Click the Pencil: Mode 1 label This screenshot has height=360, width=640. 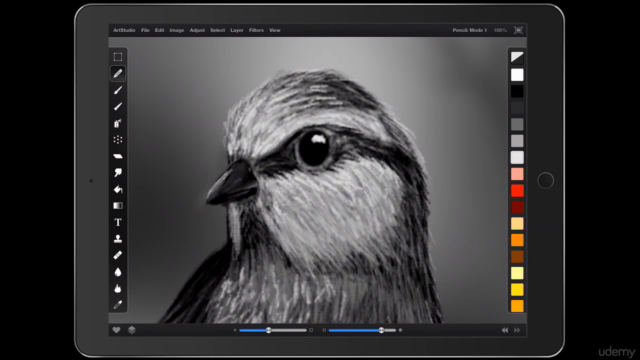[469, 30]
